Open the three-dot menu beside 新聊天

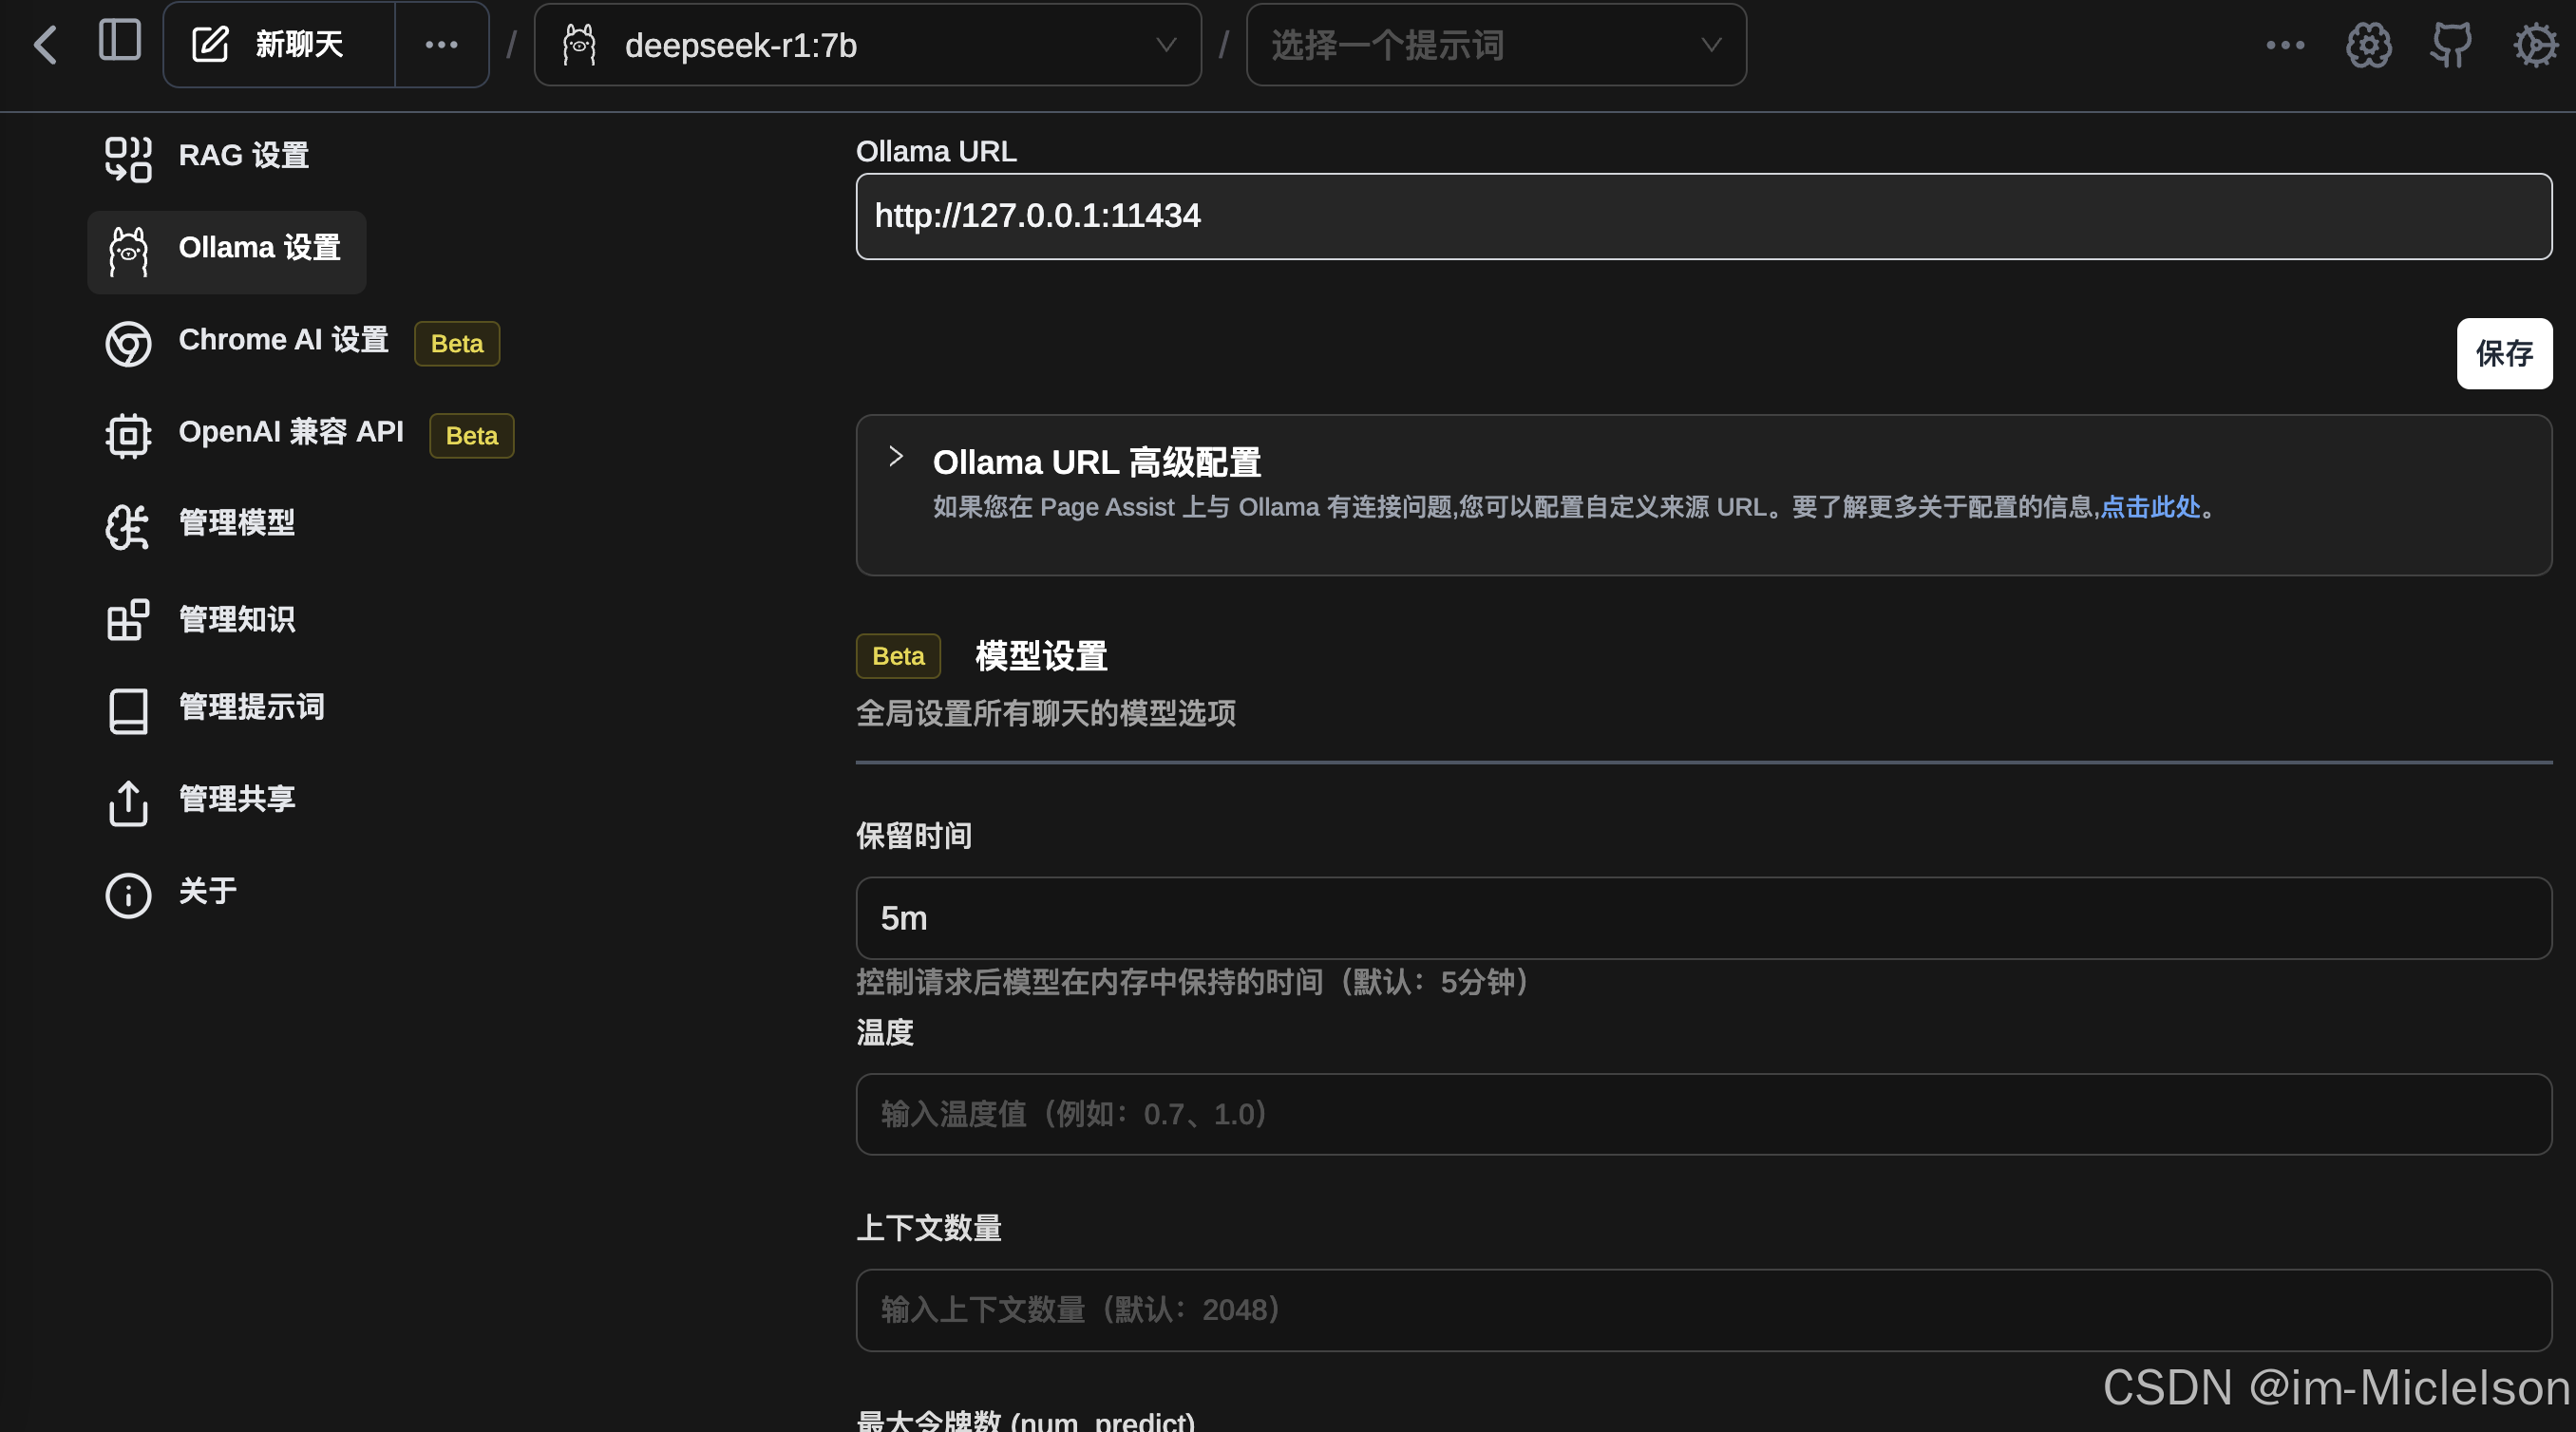pos(441,45)
